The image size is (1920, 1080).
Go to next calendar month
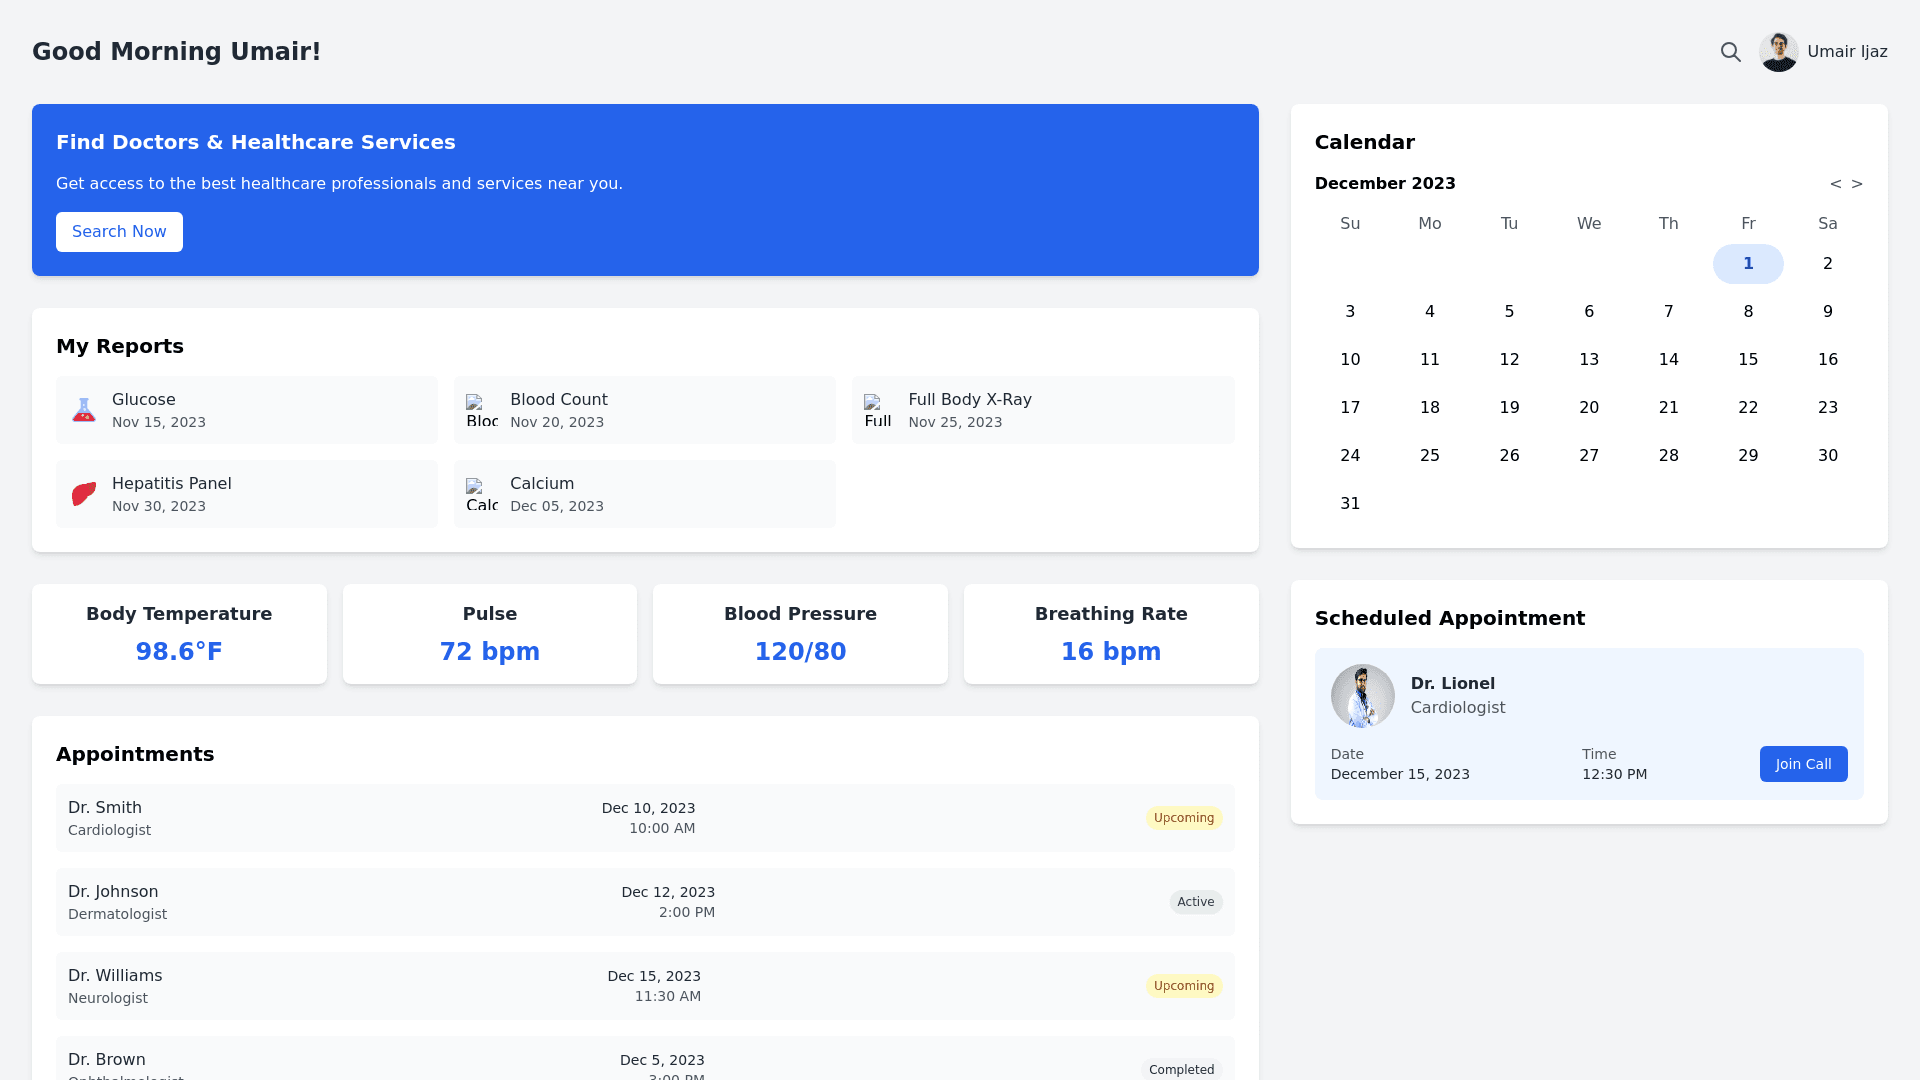coord(1857,184)
